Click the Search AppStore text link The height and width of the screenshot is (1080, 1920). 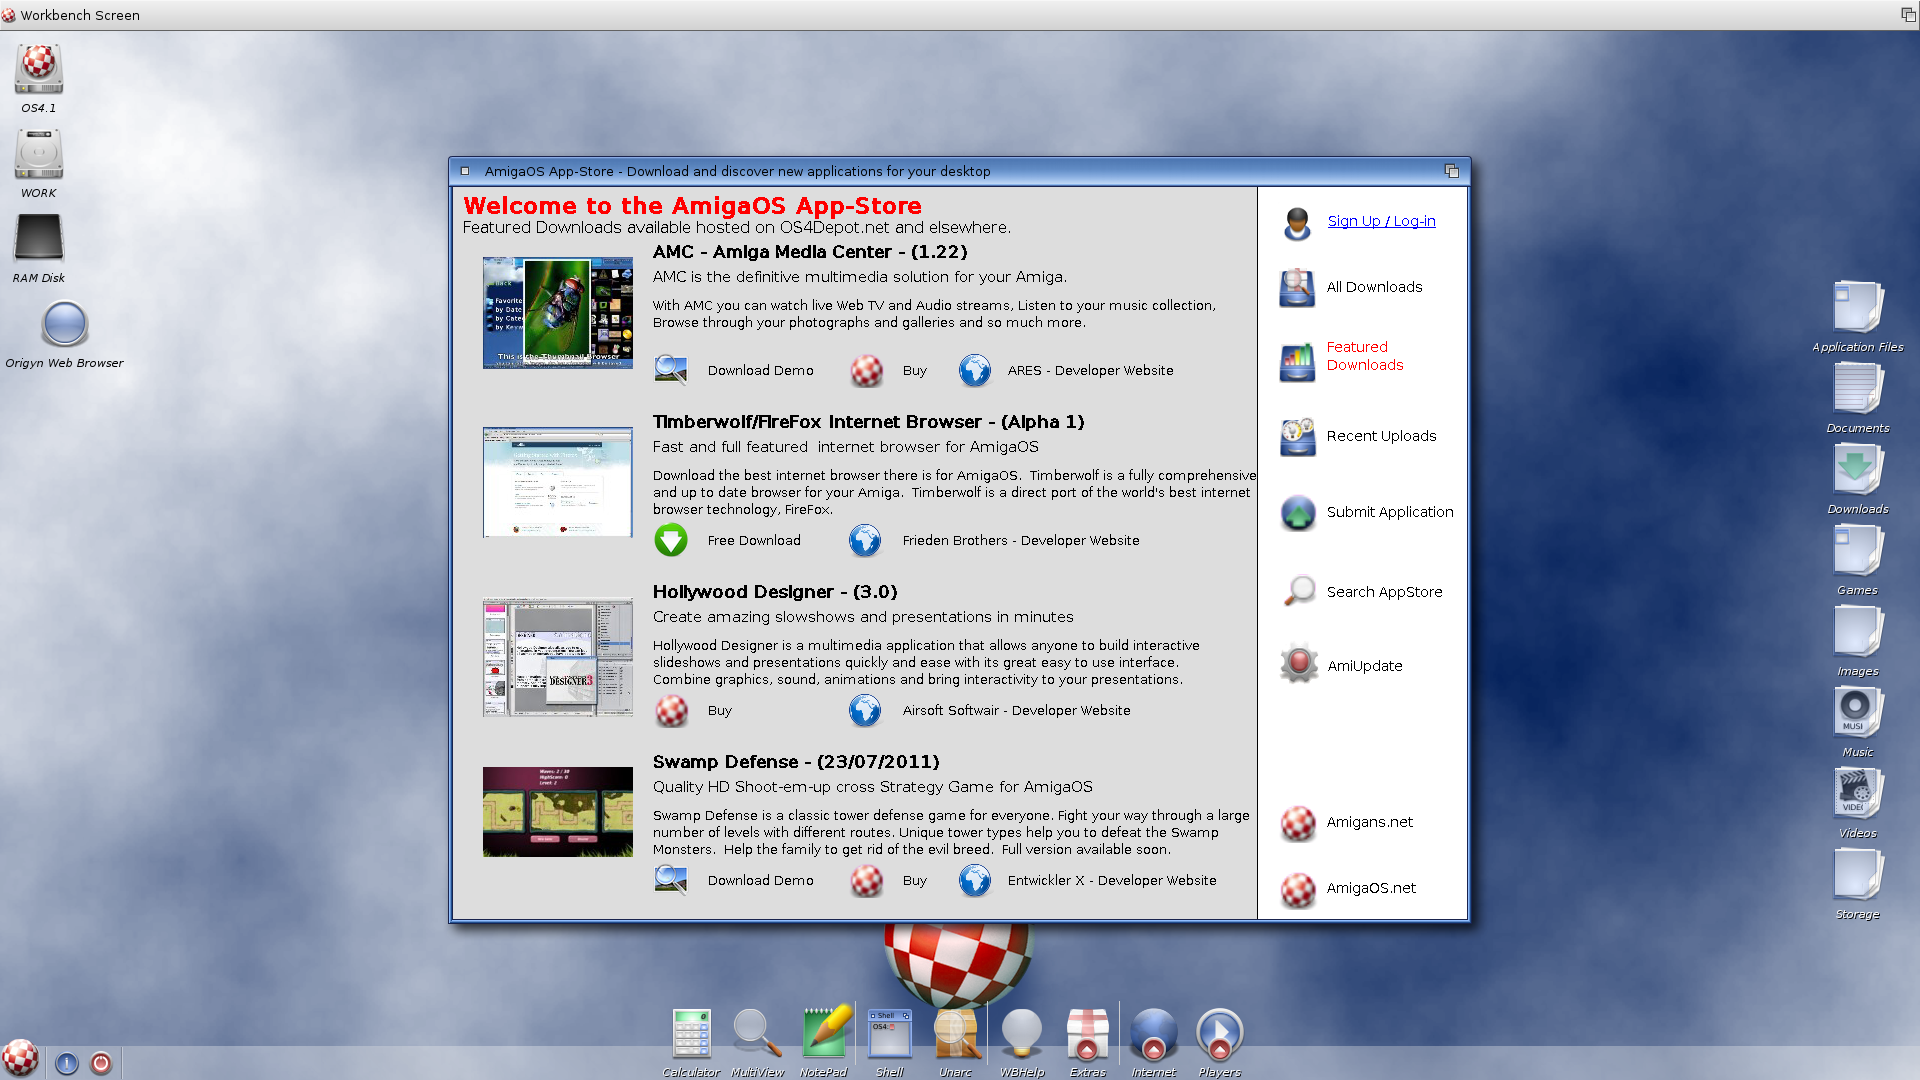[x=1384, y=592]
